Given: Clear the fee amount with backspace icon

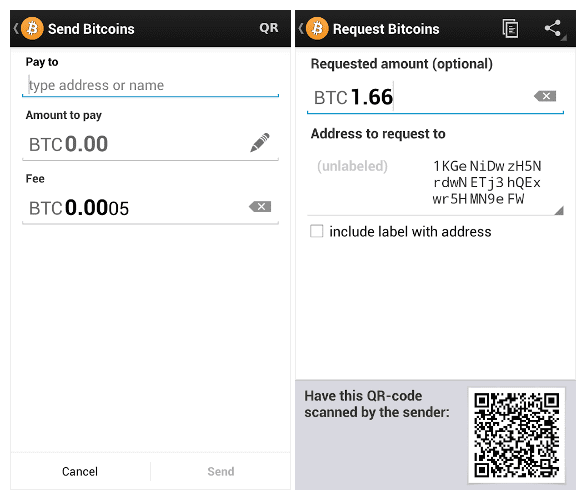Looking at the screenshot, I should pyautogui.click(x=260, y=206).
